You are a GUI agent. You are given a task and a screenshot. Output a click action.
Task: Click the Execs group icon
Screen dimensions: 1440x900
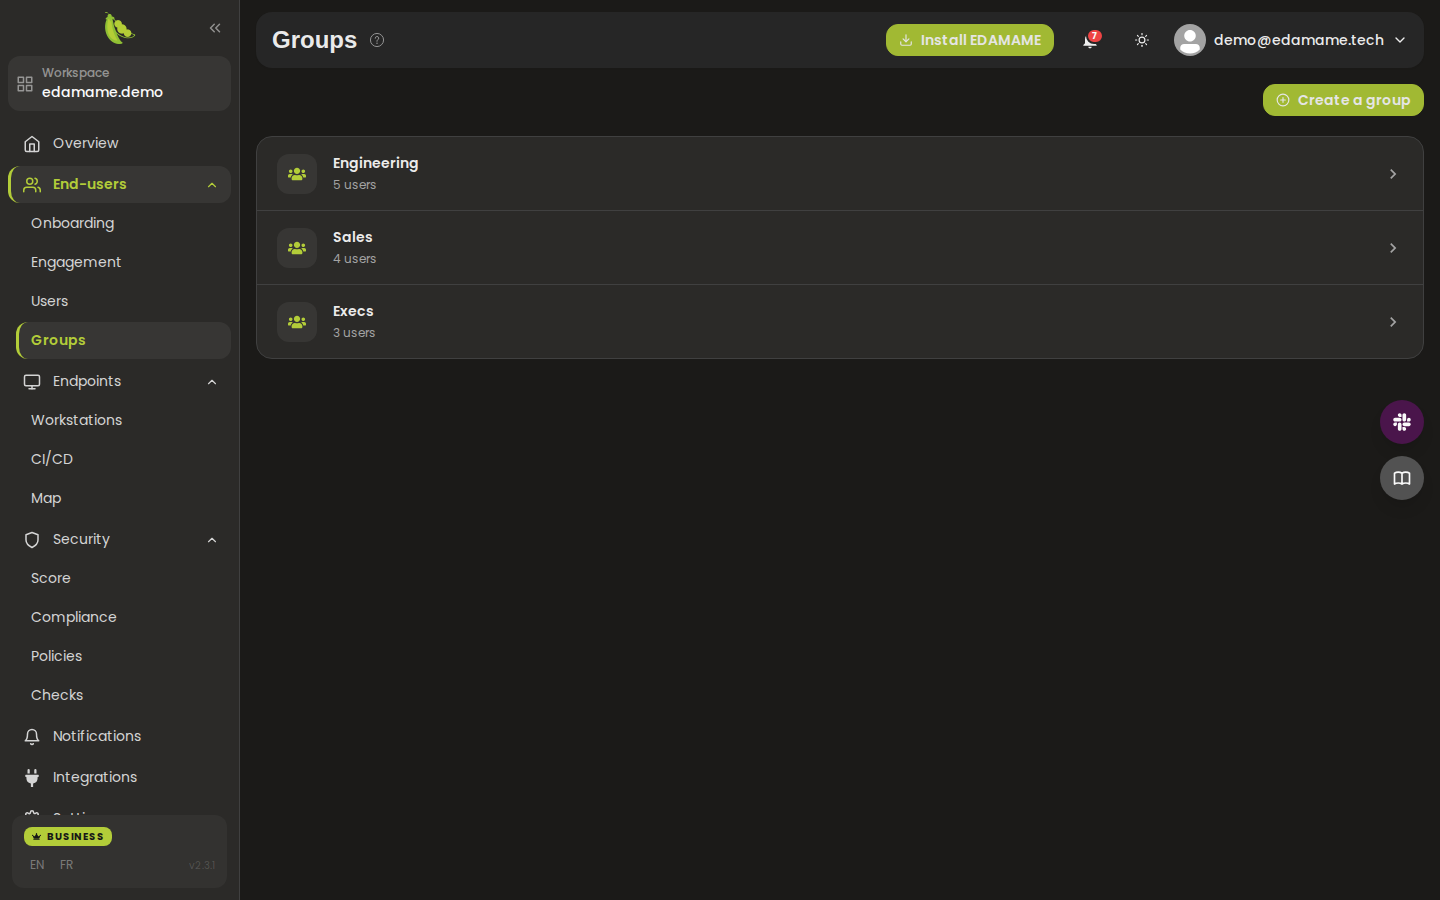click(x=297, y=322)
